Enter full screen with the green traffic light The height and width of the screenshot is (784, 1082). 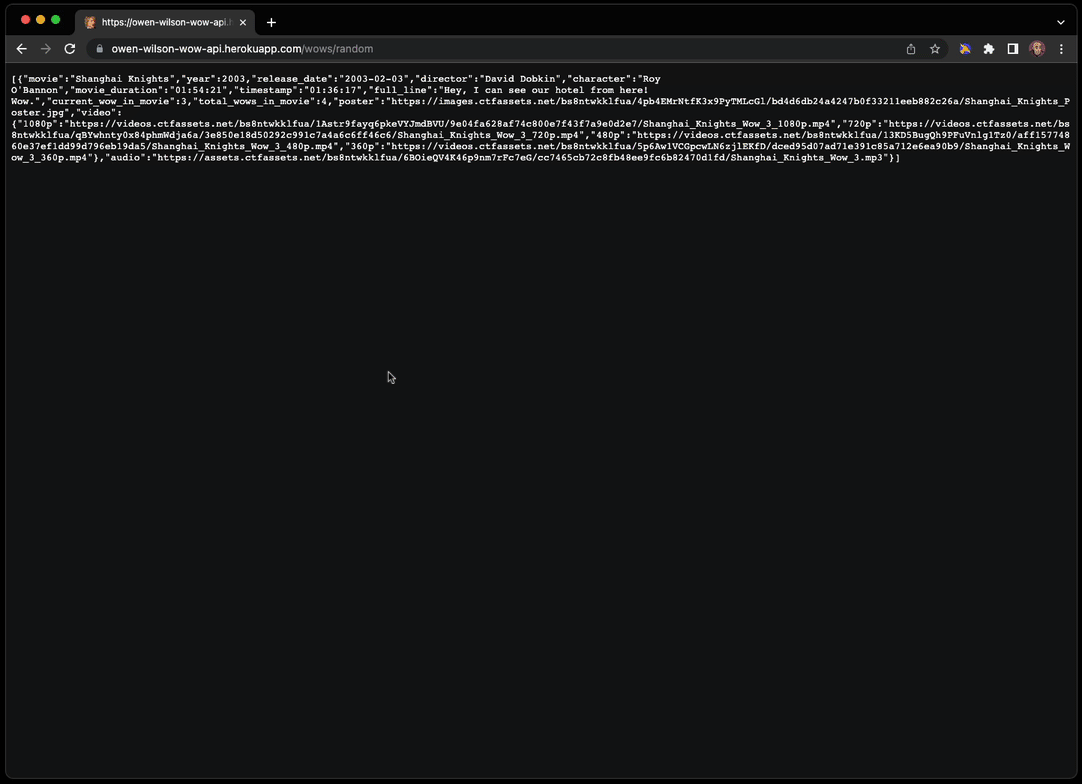click(56, 18)
